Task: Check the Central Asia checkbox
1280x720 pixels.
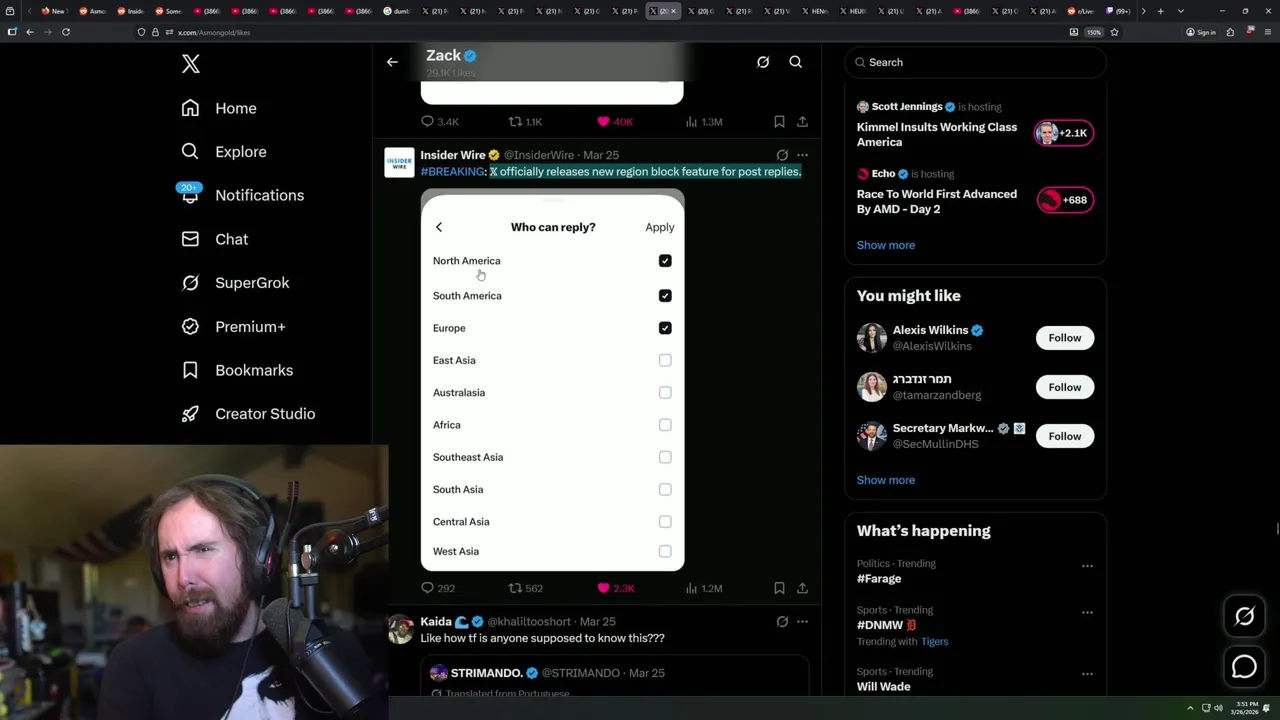Action: click(x=665, y=521)
